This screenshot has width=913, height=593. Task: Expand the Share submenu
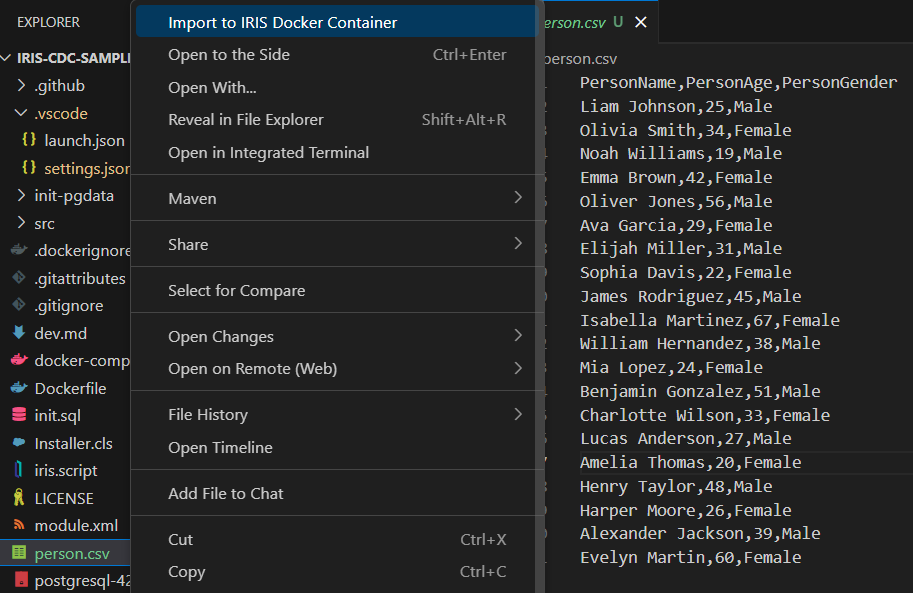[x=517, y=244]
